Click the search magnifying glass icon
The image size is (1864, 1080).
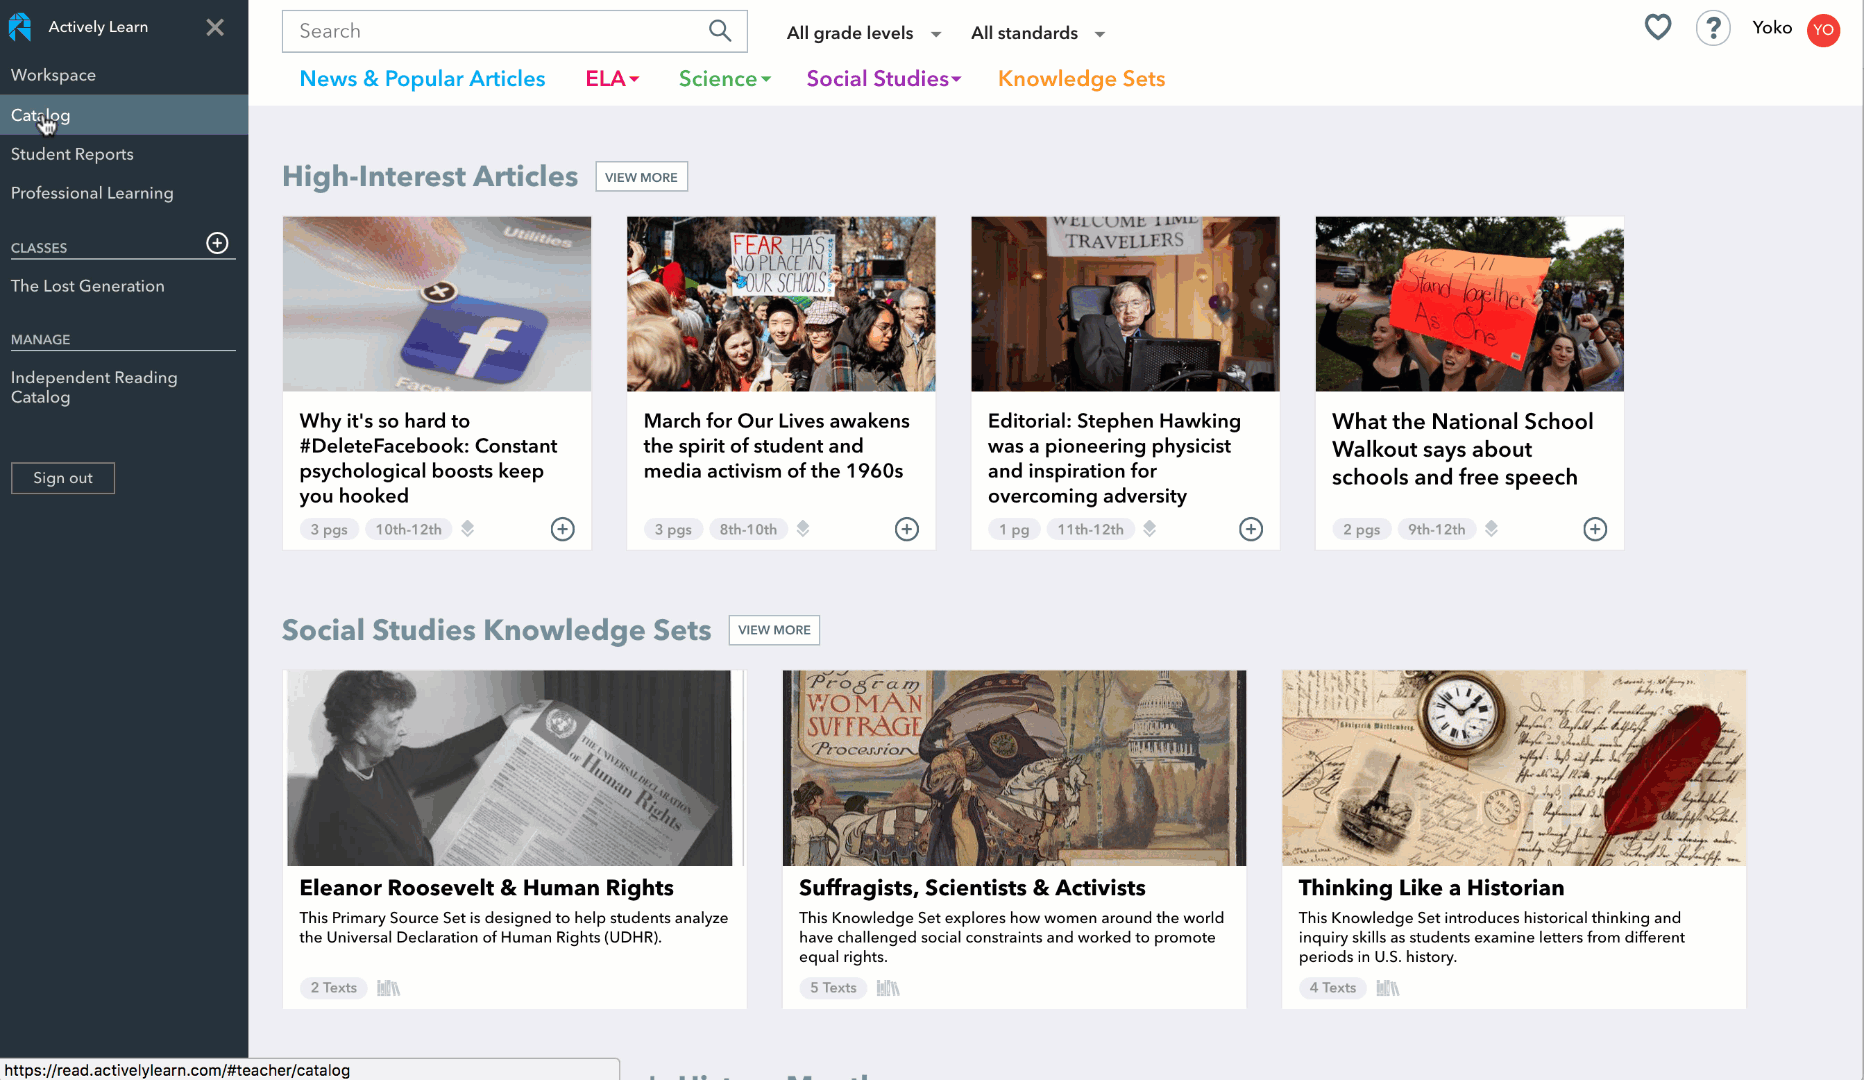click(x=720, y=31)
